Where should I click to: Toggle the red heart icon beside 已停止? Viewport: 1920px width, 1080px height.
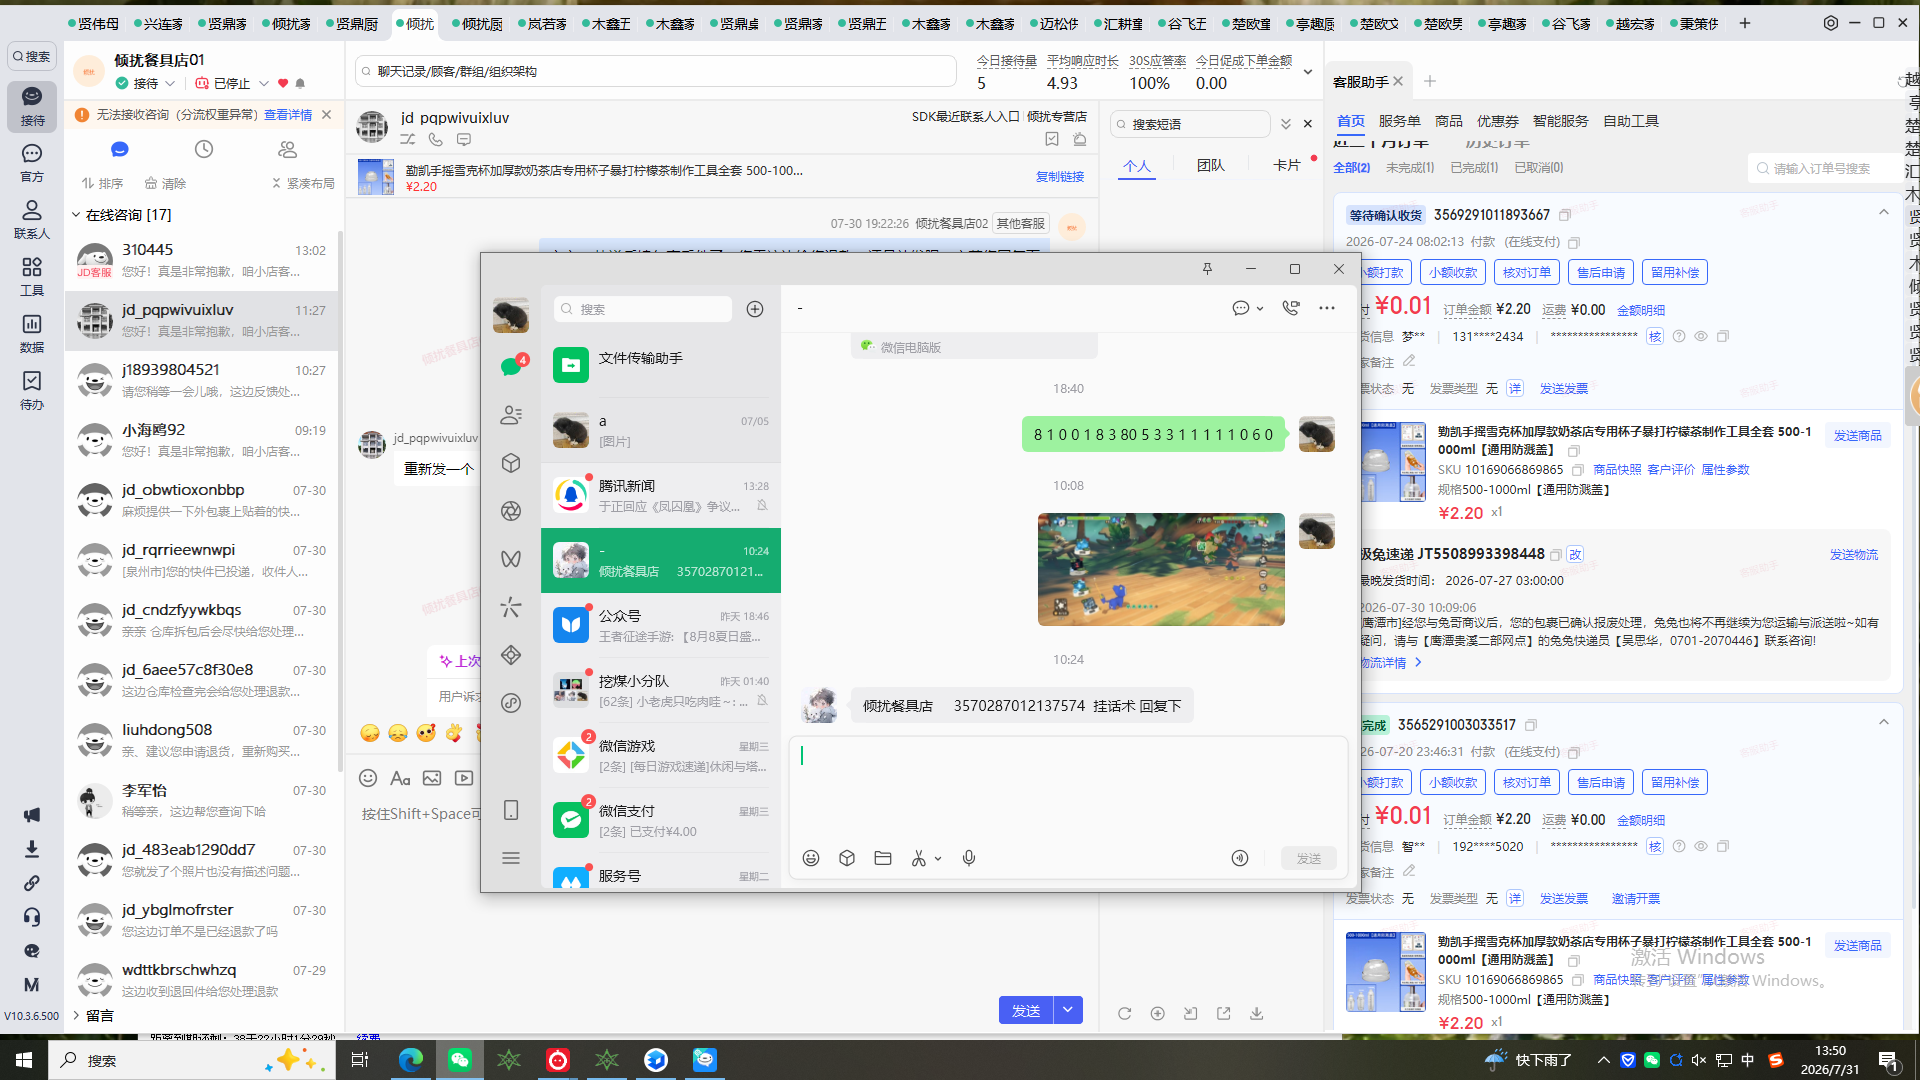click(283, 83)
